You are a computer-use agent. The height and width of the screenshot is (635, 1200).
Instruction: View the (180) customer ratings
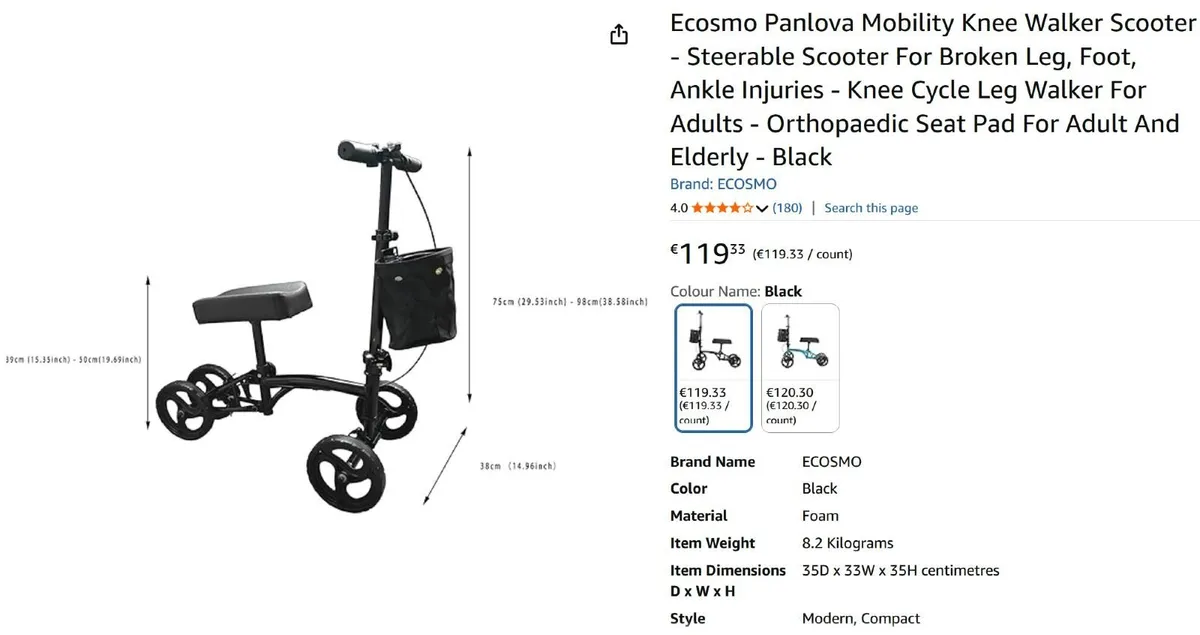(788, 208)
